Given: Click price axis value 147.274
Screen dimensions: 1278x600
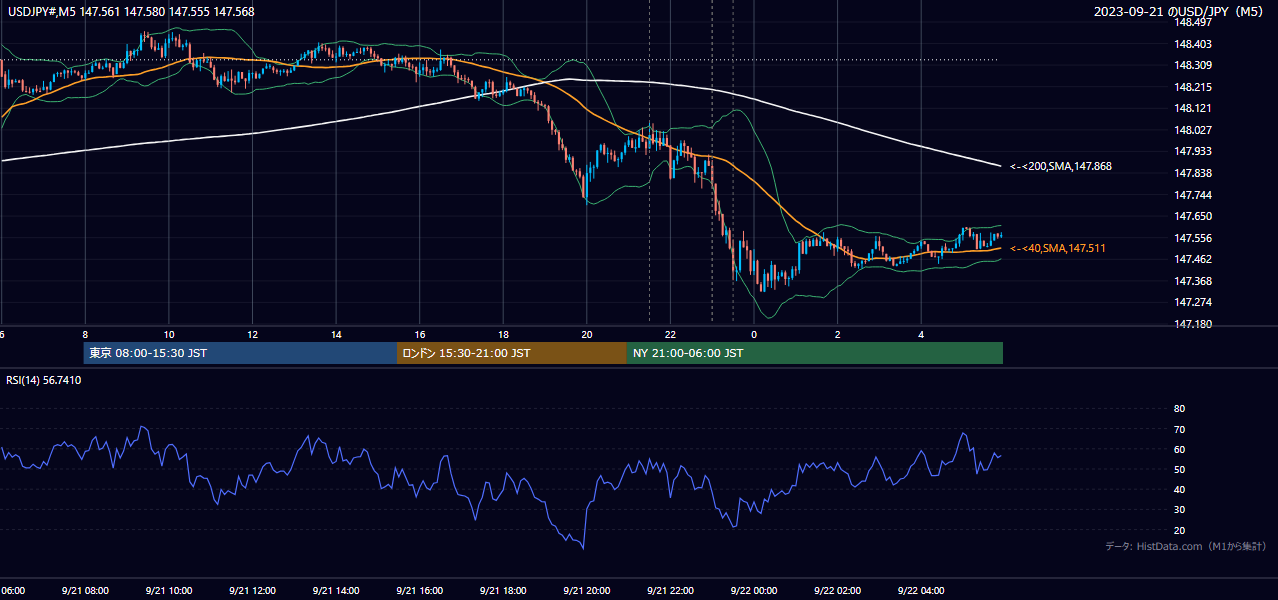Looking at the screenshot, I should pyautogui.click(x=1192, y=302).
